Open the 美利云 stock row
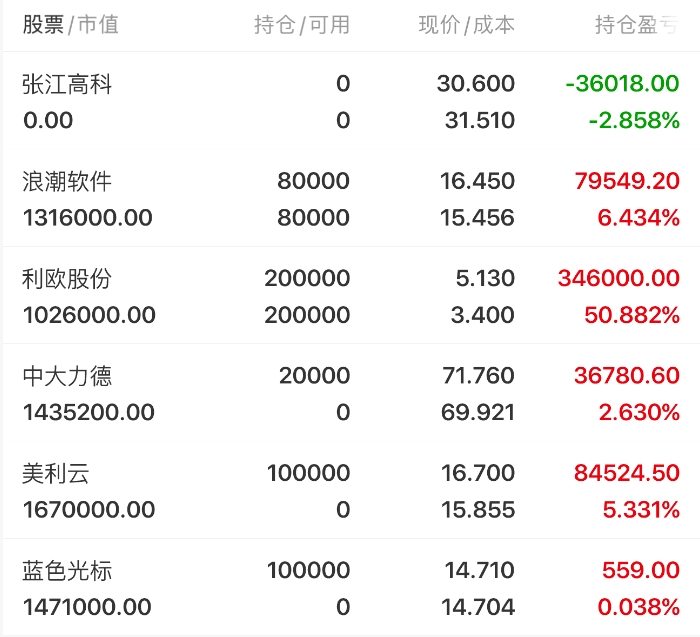Image resolution: width=700 pixels, height=637 pixels. pyautogui.click(x=350, y=491)
